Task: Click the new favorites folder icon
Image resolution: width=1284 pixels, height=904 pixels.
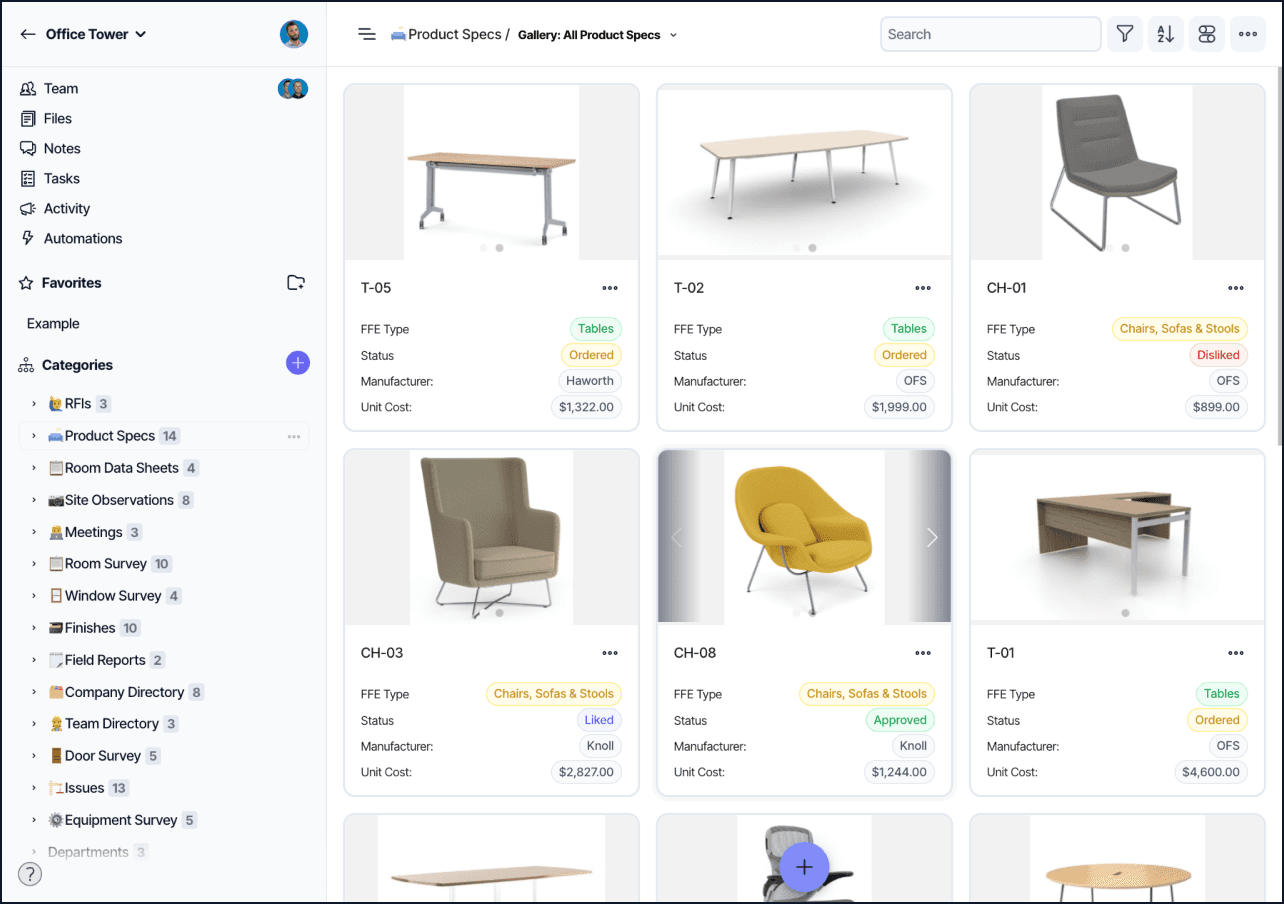Action: point(296,283)
